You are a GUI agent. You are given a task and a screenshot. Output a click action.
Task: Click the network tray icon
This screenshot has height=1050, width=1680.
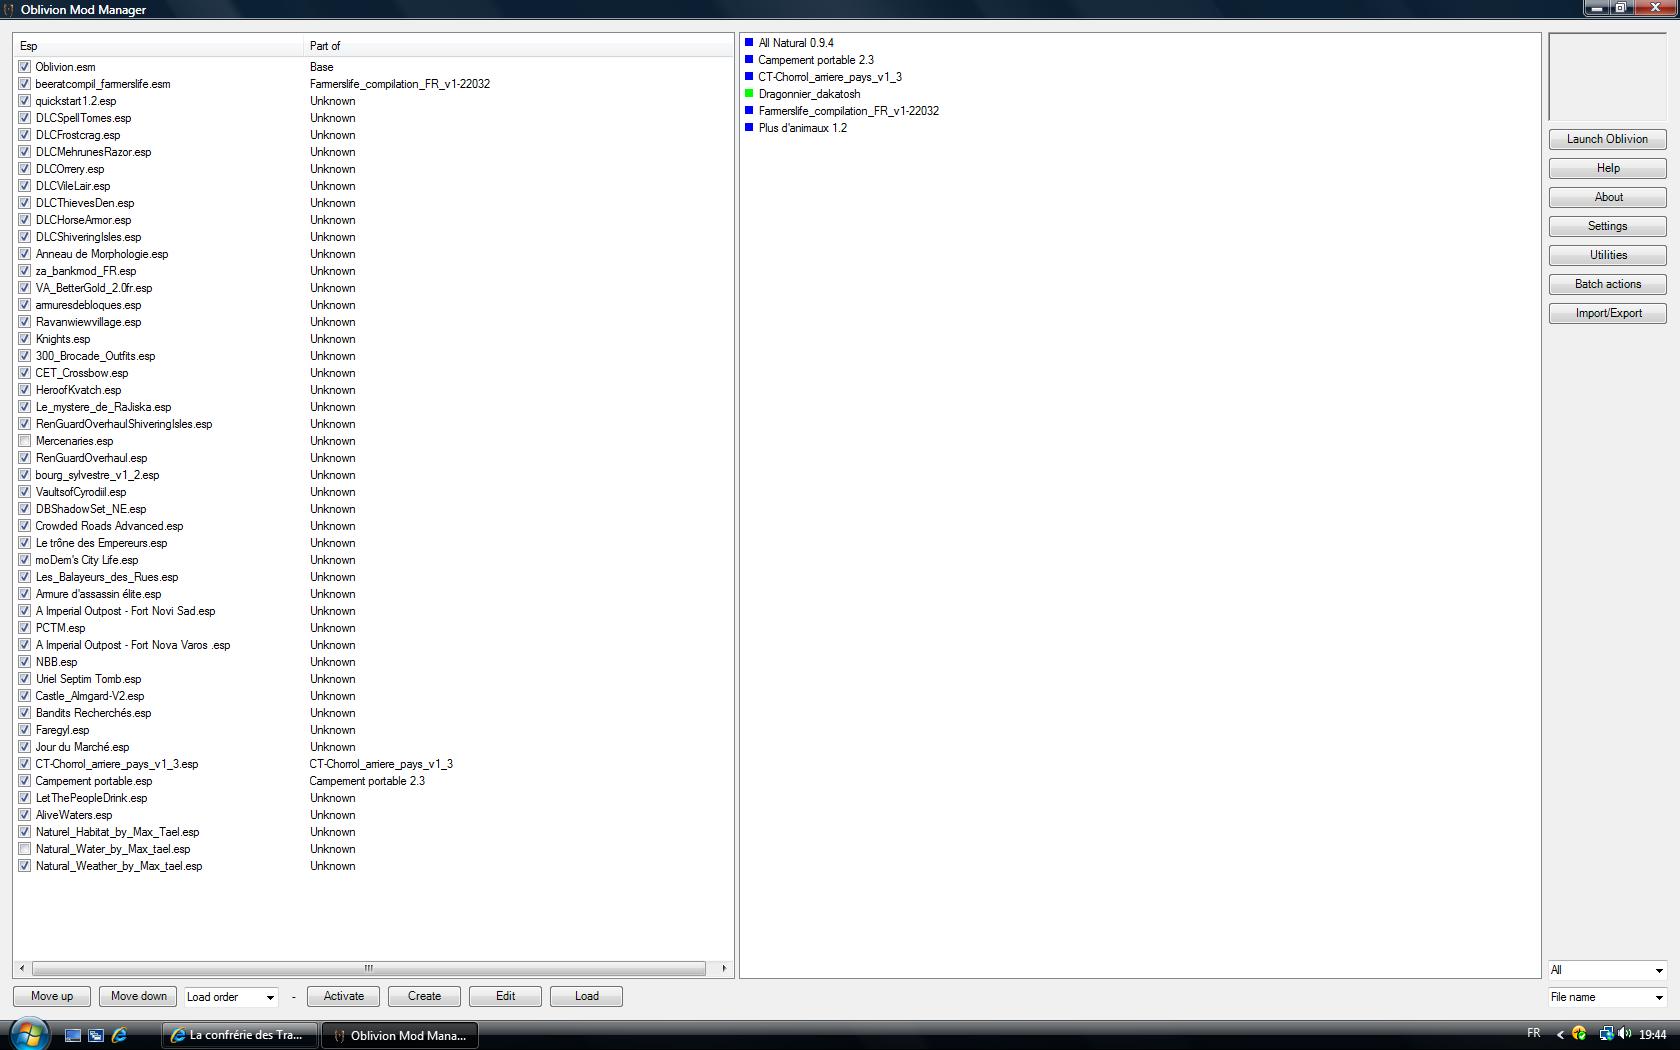[x=1605, y=1034]
